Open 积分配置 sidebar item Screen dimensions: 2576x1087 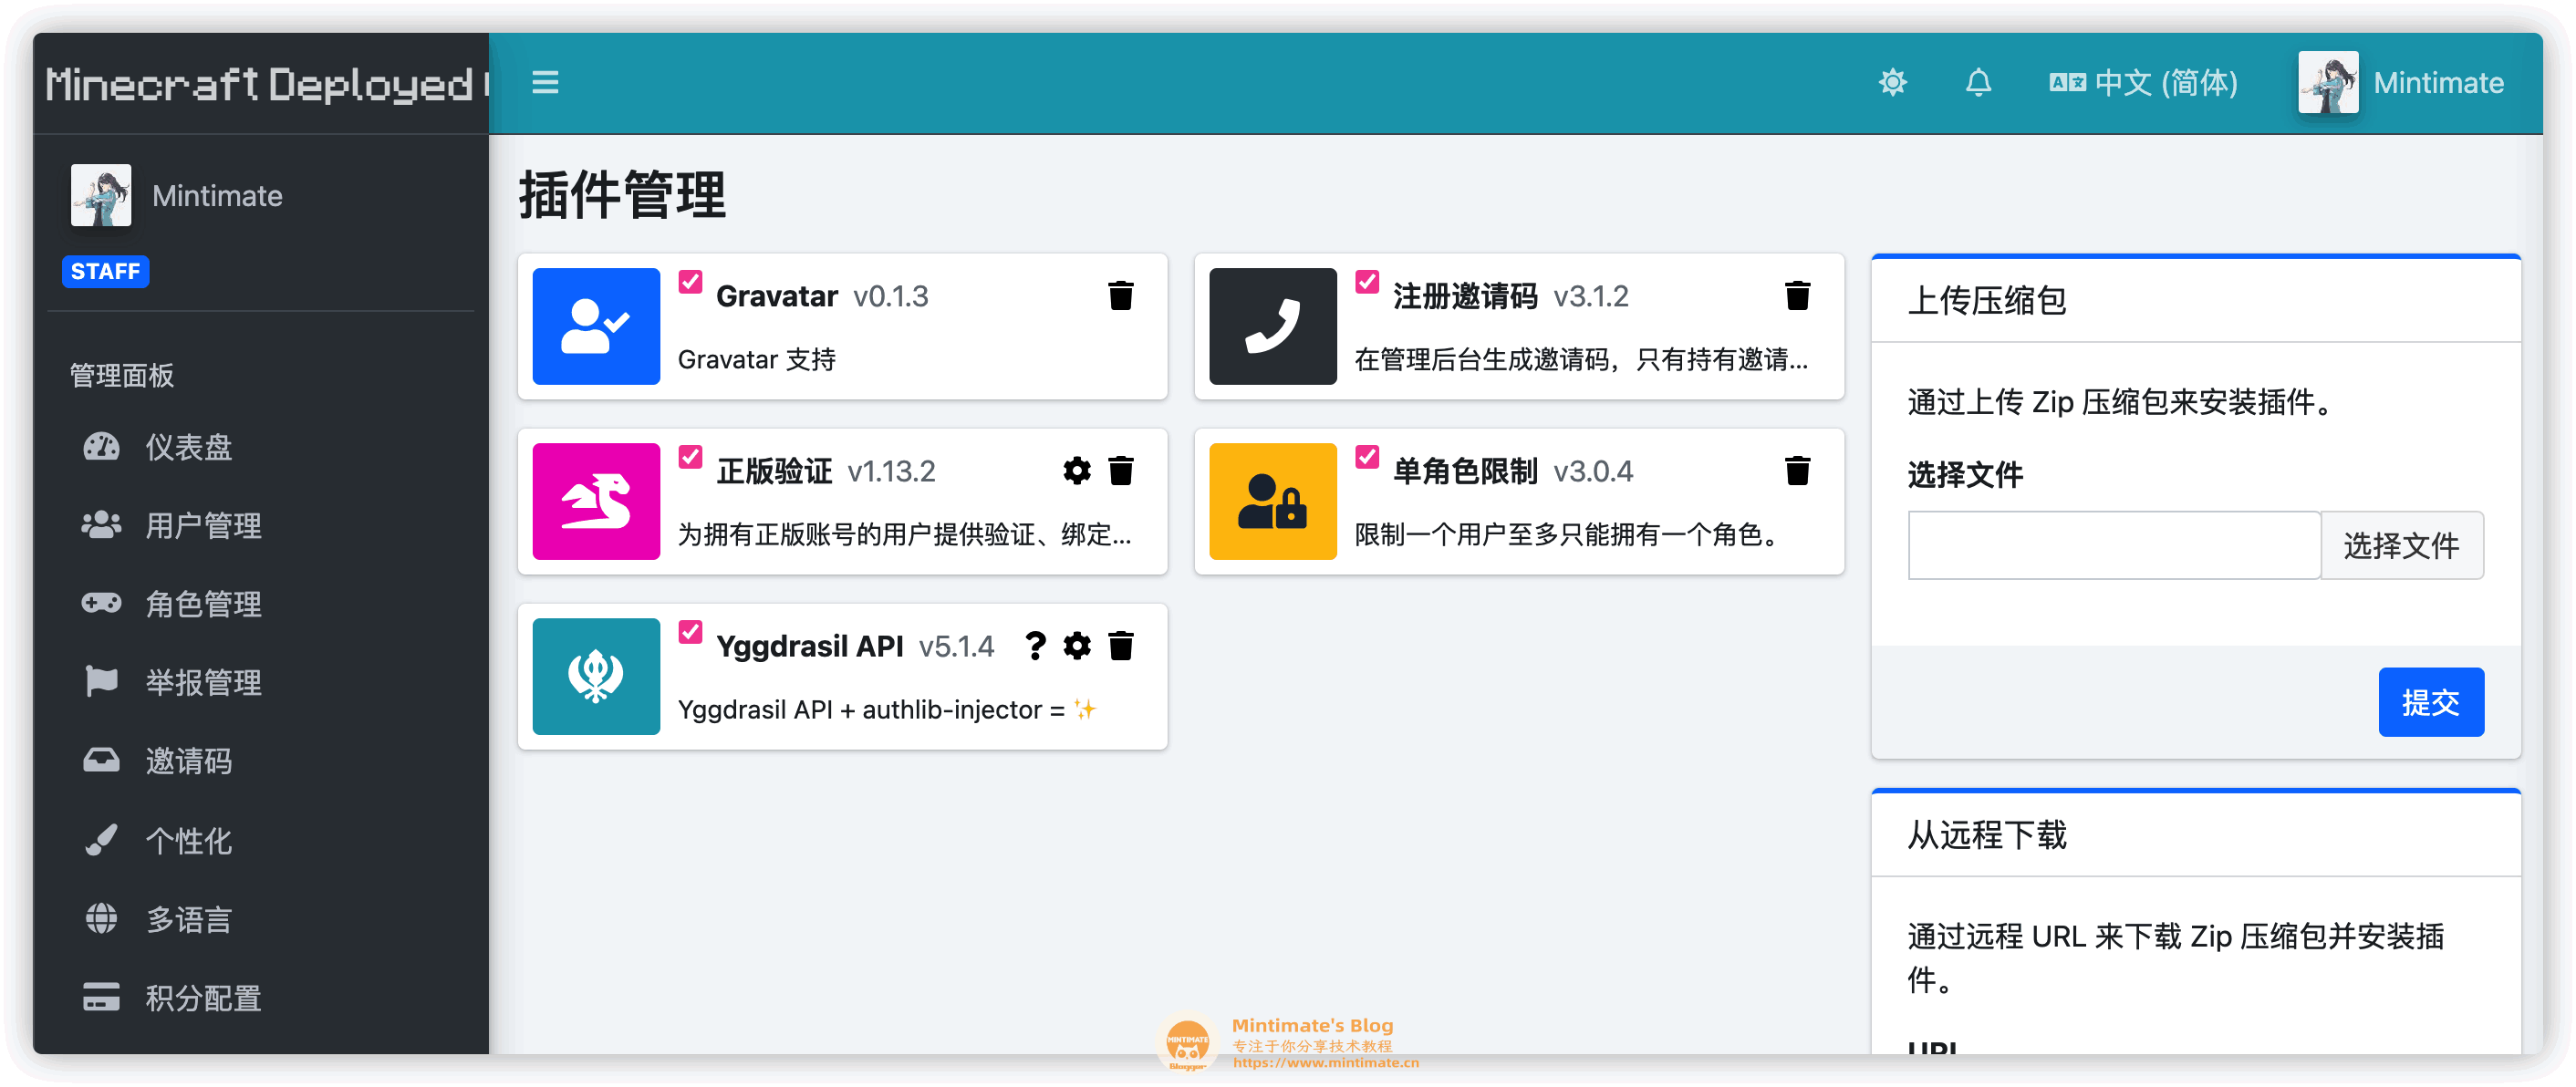pyautogui.click(x=260, y=997)
